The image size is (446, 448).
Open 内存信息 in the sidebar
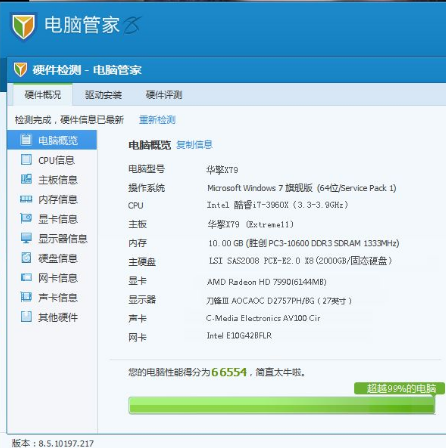coord(52,199)
